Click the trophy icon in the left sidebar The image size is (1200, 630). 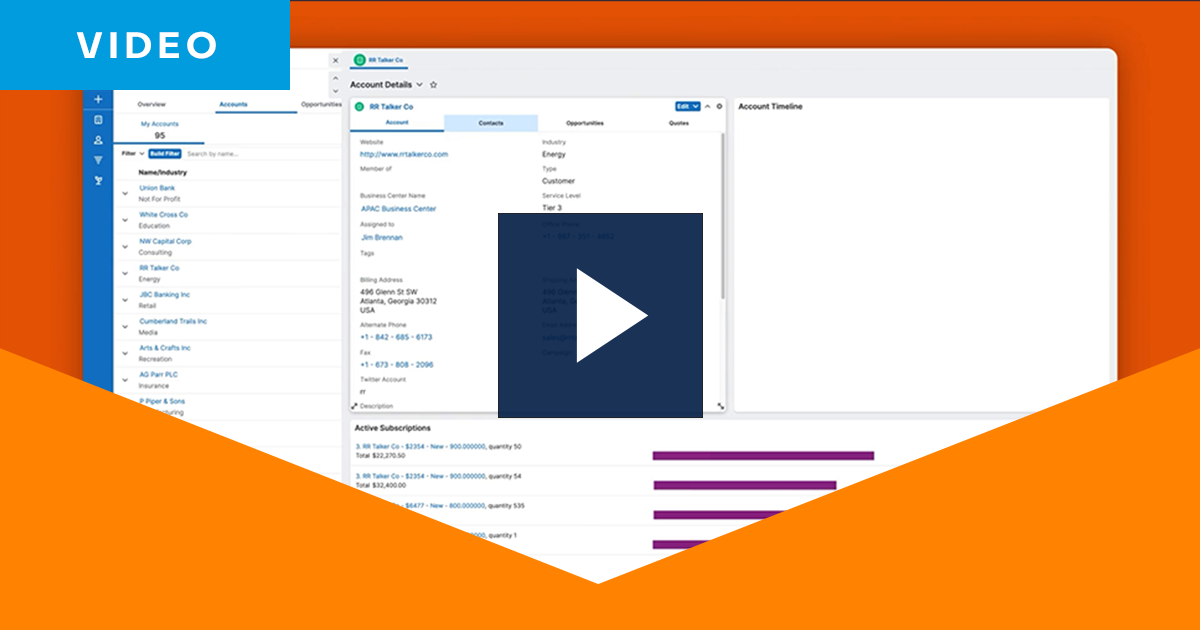point(98,181)
